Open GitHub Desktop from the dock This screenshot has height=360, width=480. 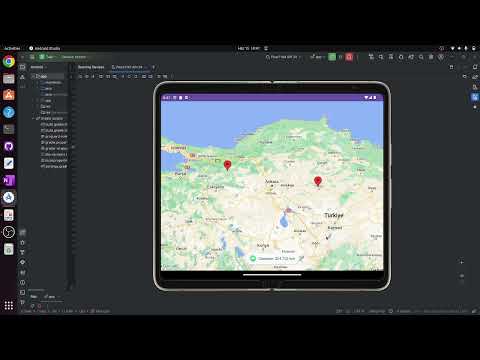pyautogui.click(x=9, y=146)
